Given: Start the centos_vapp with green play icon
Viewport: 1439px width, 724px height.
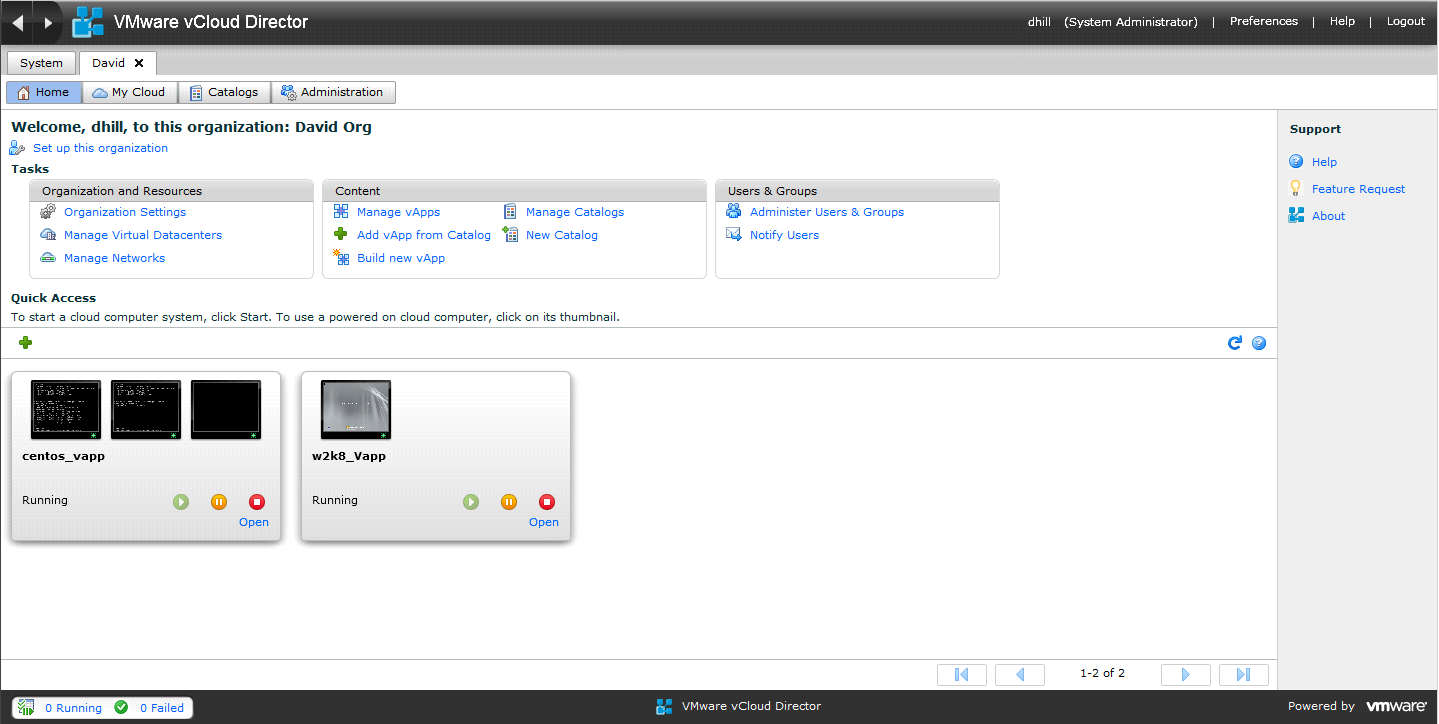Looking at the screenshot, I should tap(180, 502).
